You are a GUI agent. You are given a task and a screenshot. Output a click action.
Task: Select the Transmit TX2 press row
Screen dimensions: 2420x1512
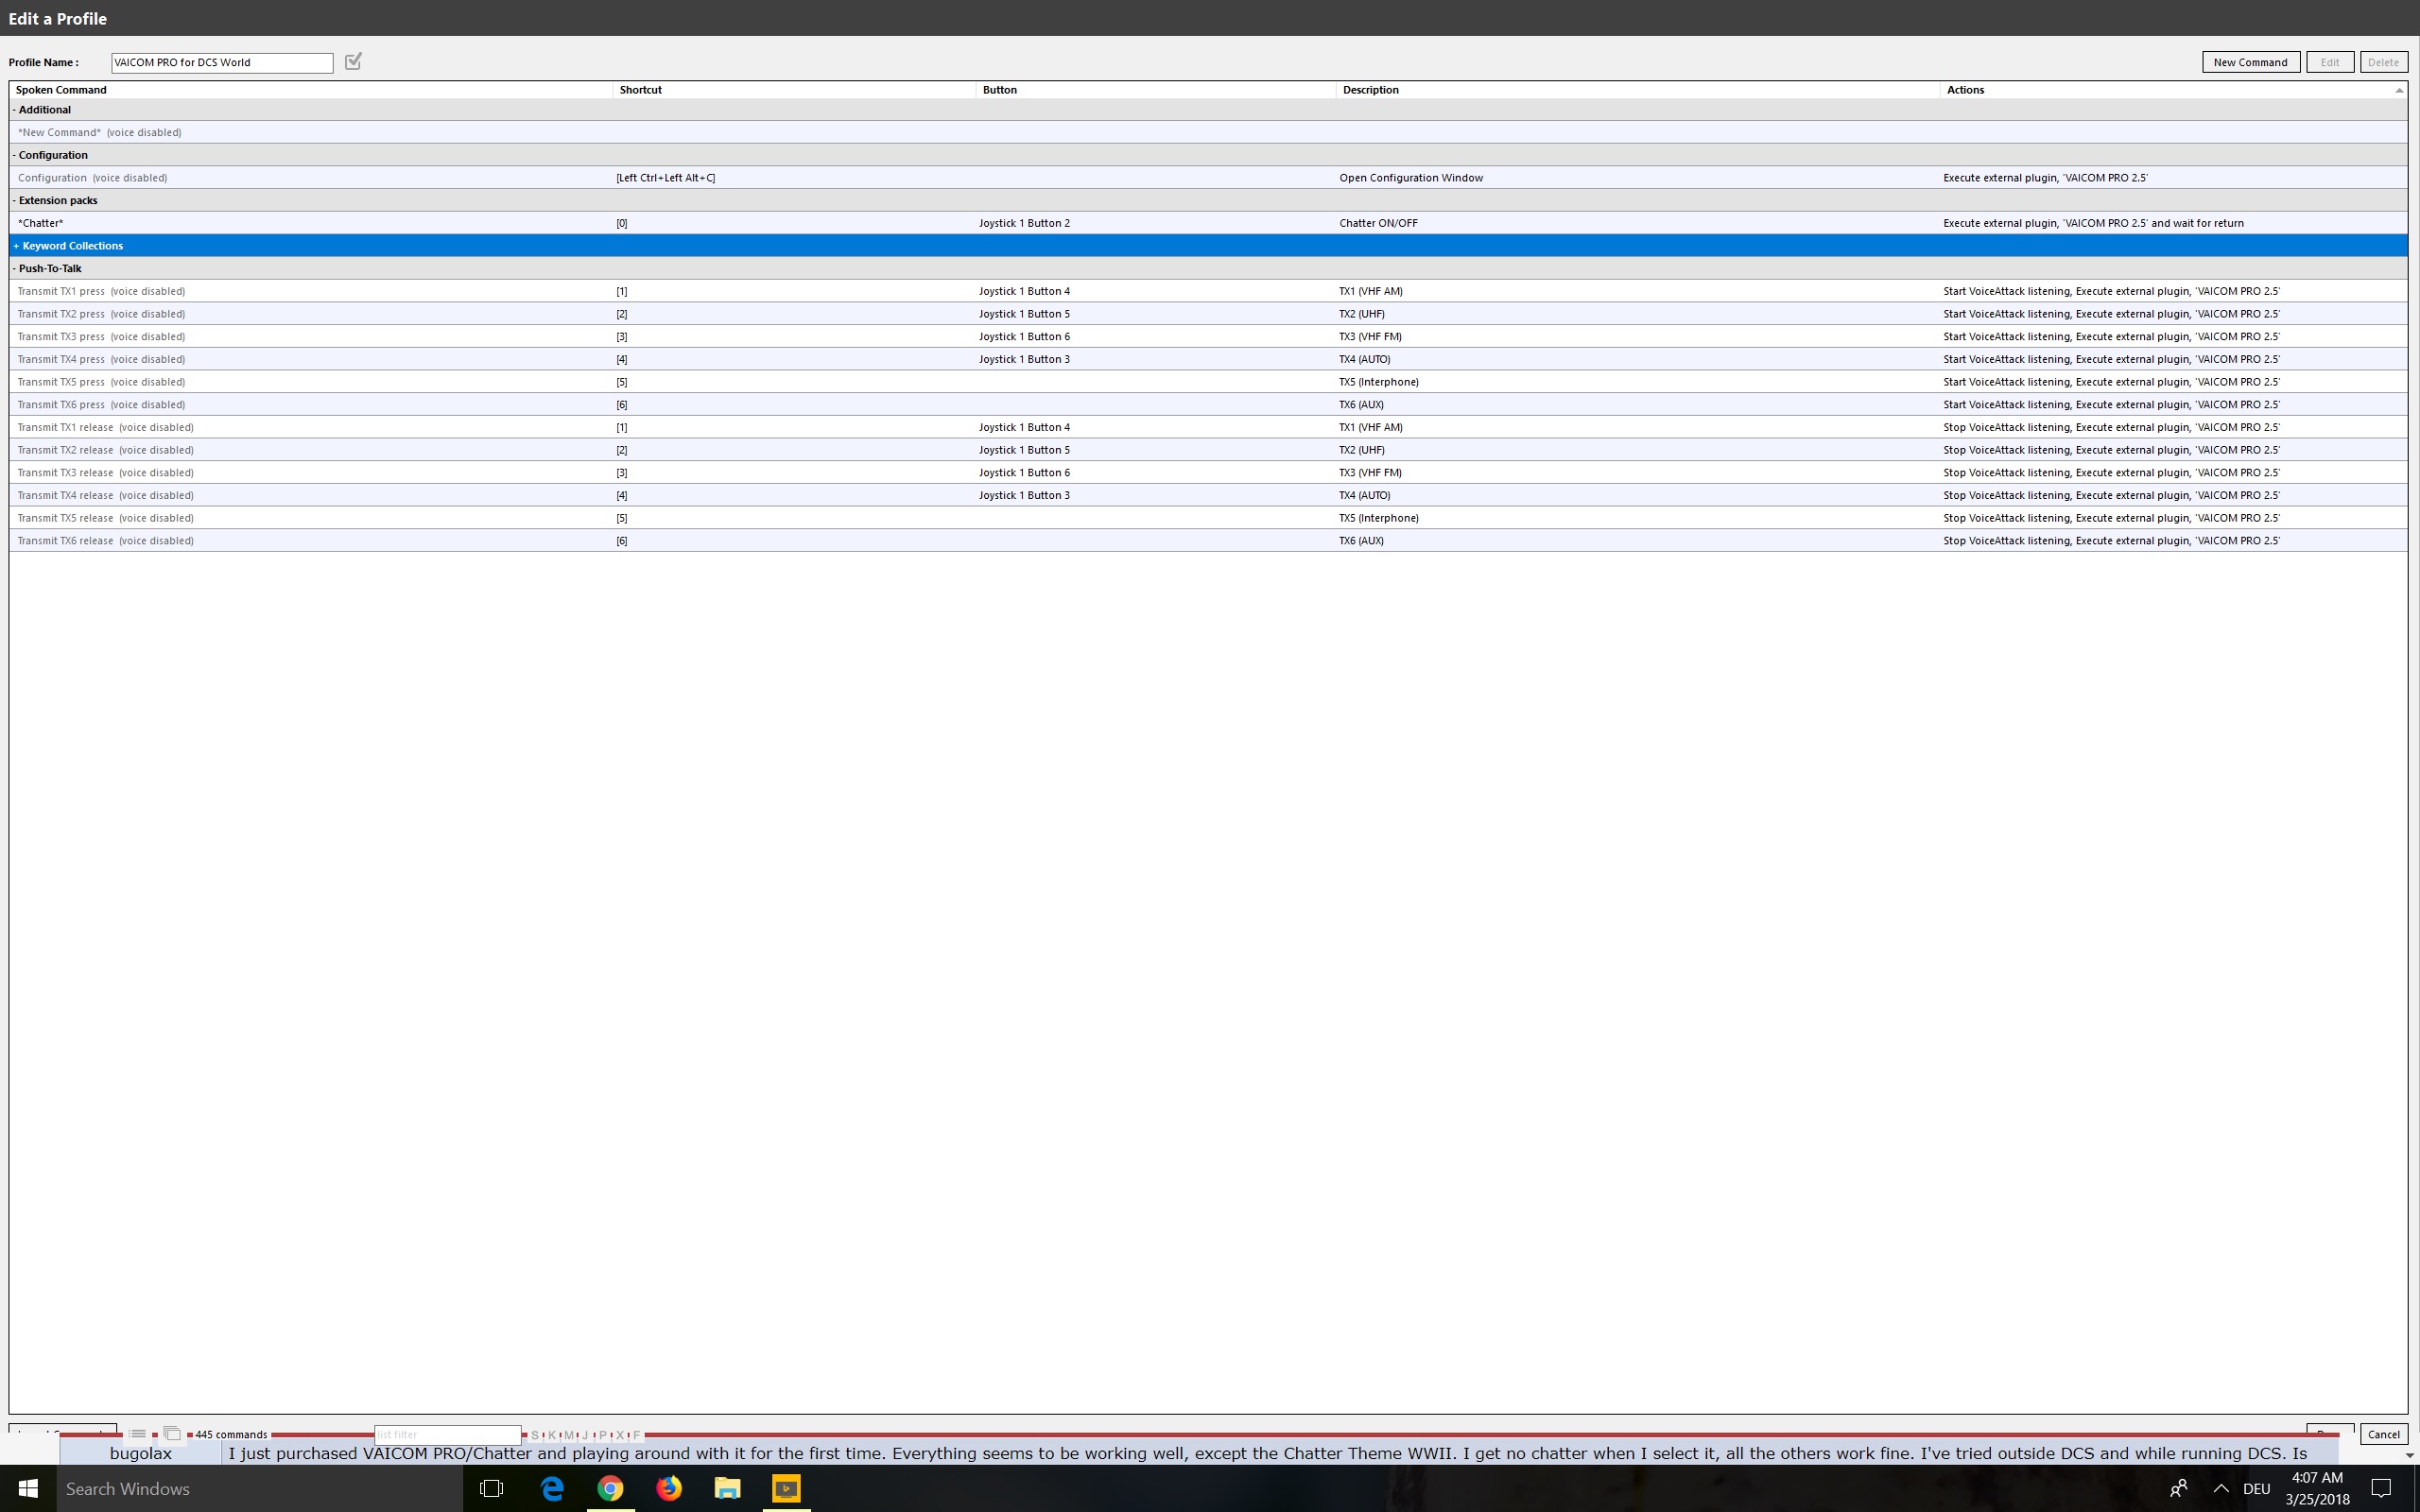pyautogui.click(x=1208, y=314)
